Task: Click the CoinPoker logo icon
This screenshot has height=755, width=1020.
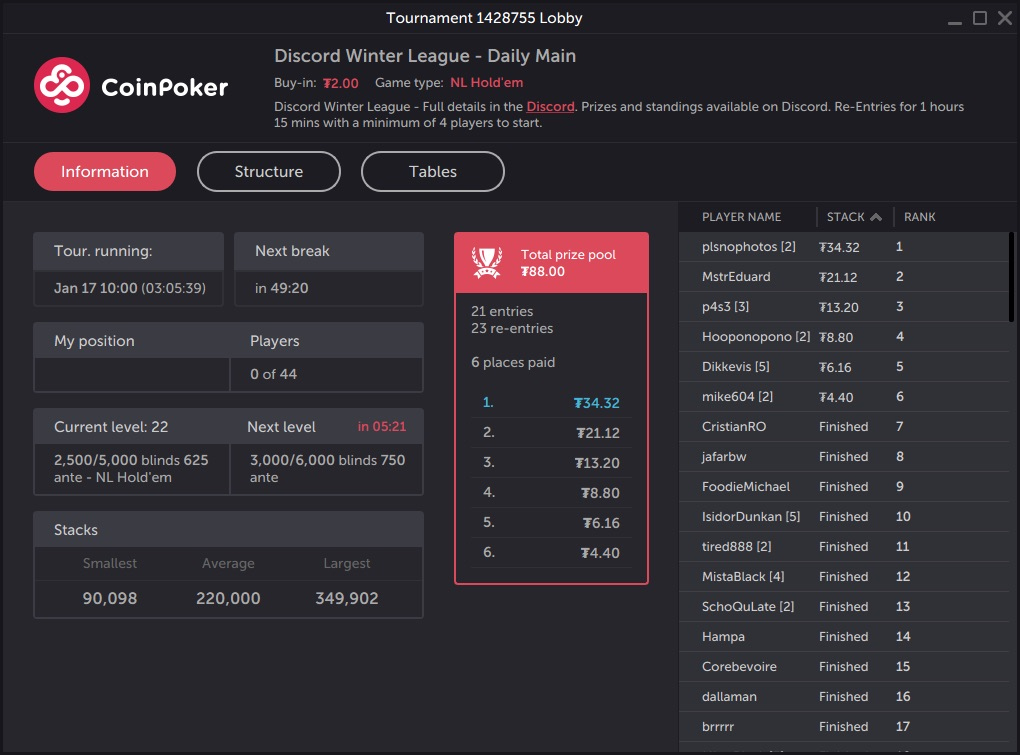Action: 62,87
